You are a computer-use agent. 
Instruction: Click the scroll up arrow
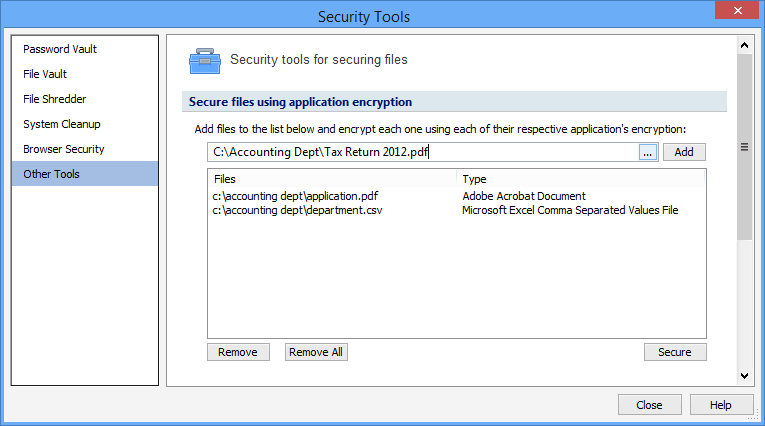[744, 45]
